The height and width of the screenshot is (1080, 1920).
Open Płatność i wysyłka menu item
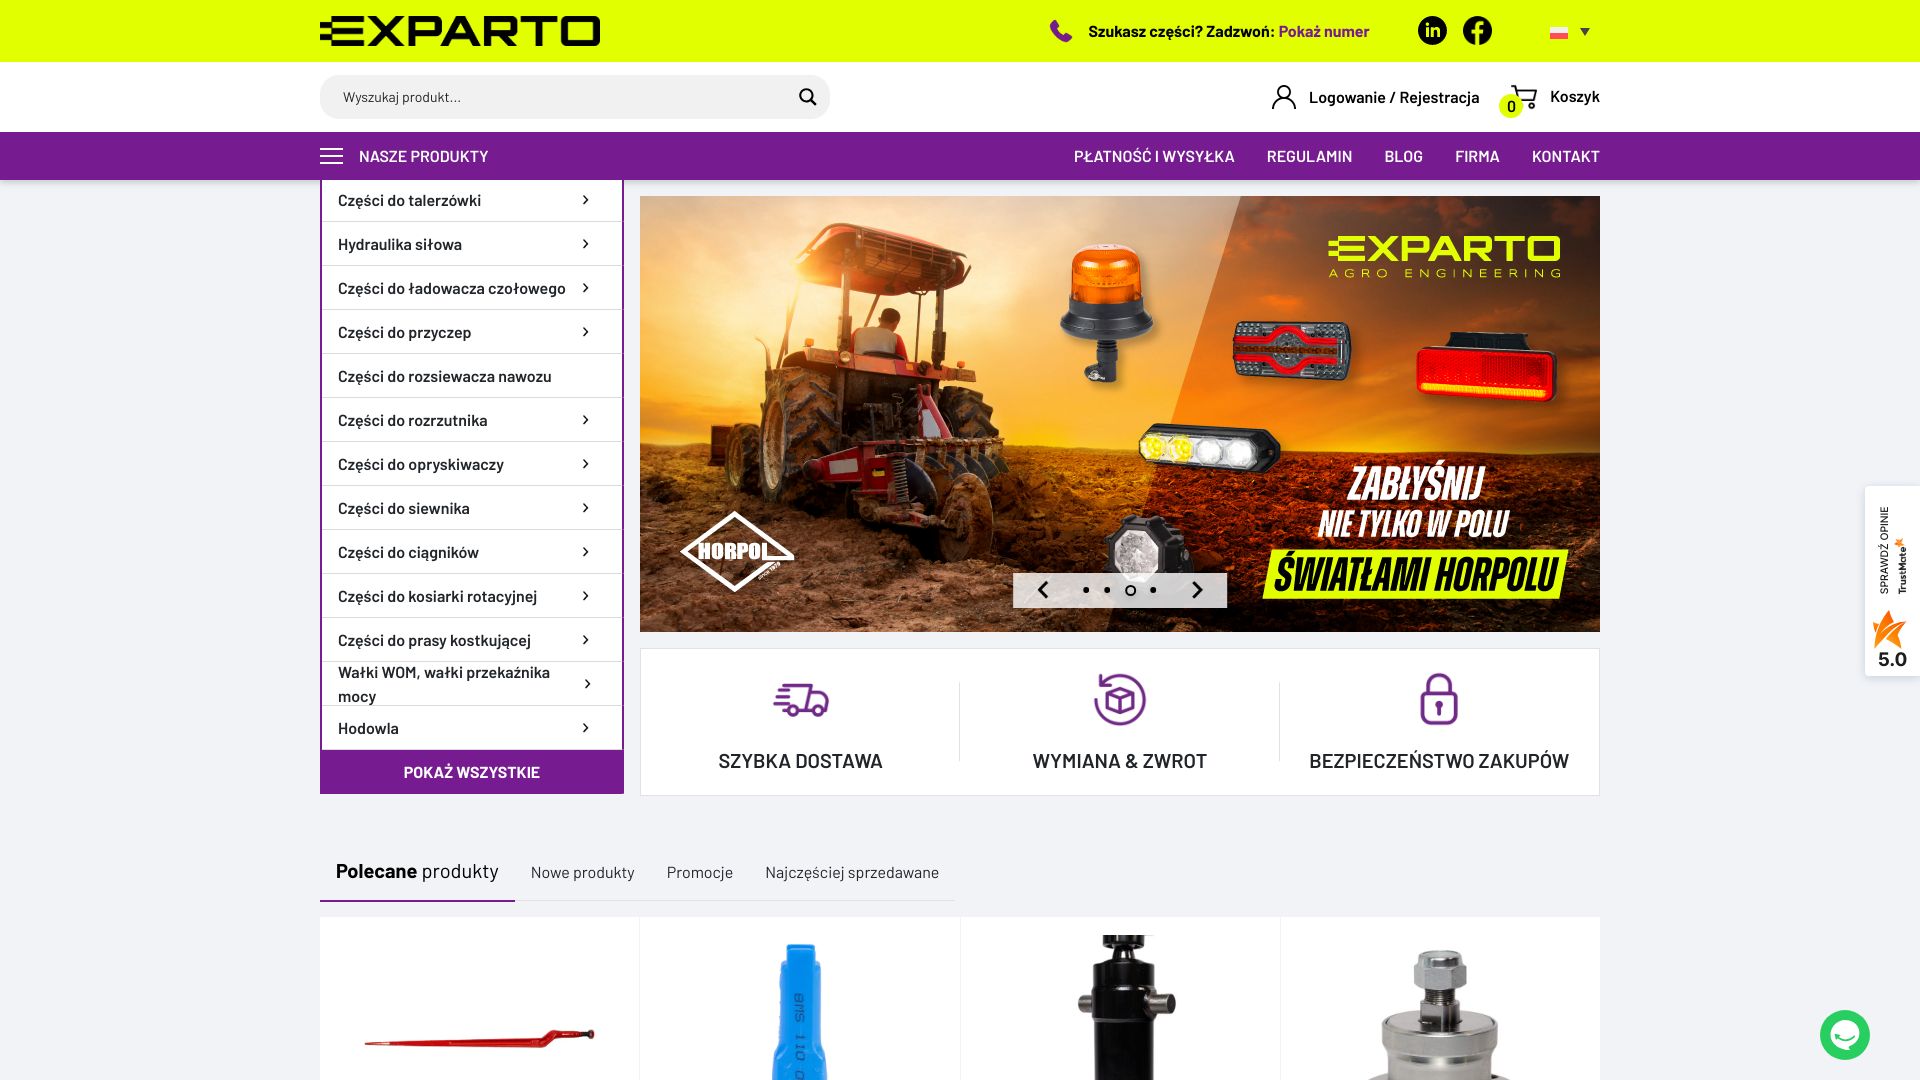1154,156
